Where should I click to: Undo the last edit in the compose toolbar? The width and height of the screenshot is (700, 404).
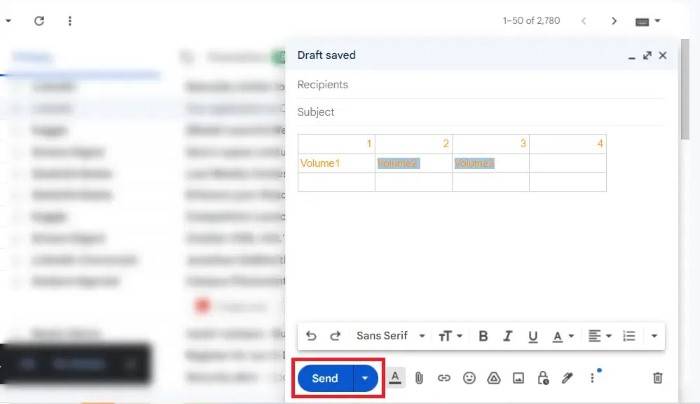pos(311,336)
